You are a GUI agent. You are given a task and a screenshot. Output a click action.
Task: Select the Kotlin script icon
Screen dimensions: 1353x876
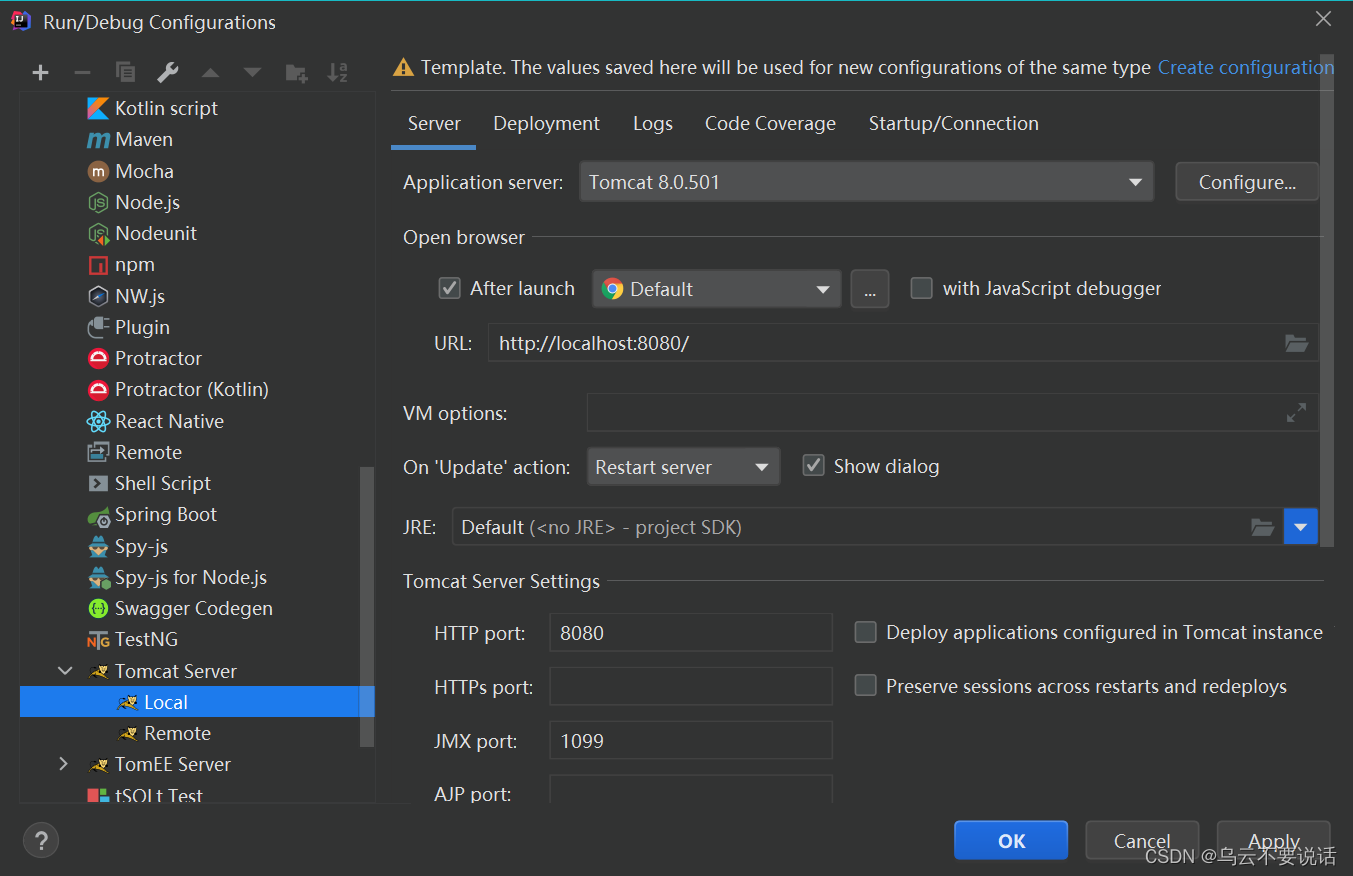[x=98, y=108]
